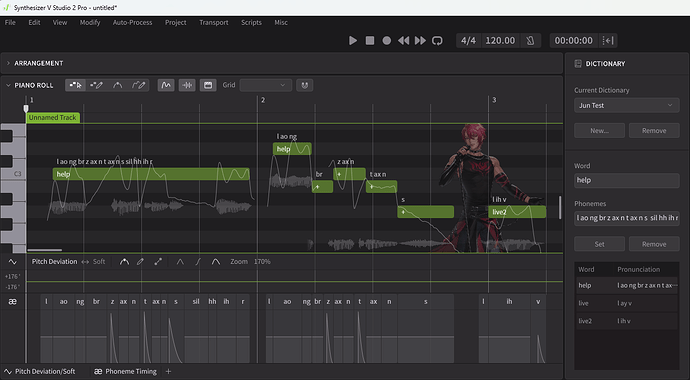This screenshot has height=380, width=690.
Task: Click the Soft parameter label
Action: point(99,262)
